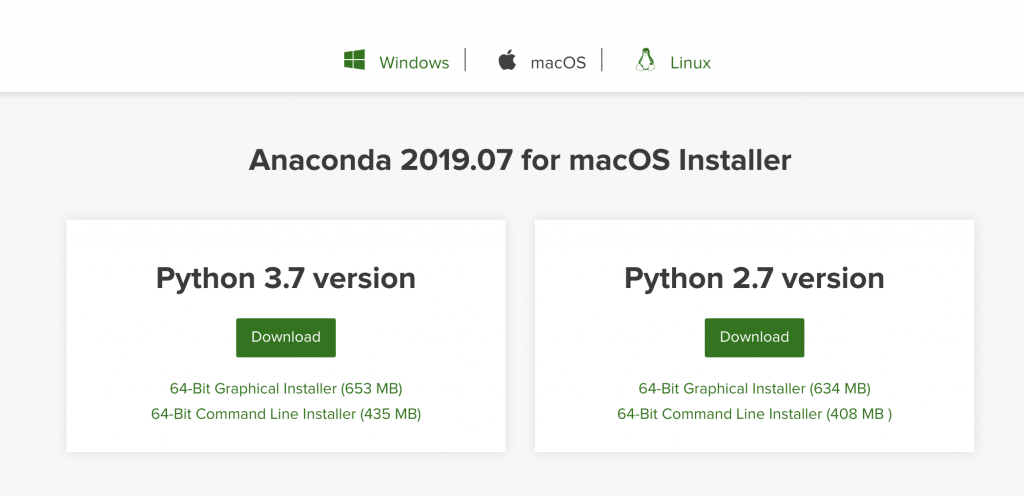Click the Apple logo icon
Viewport: 1024px width, 496px height.
508,61
